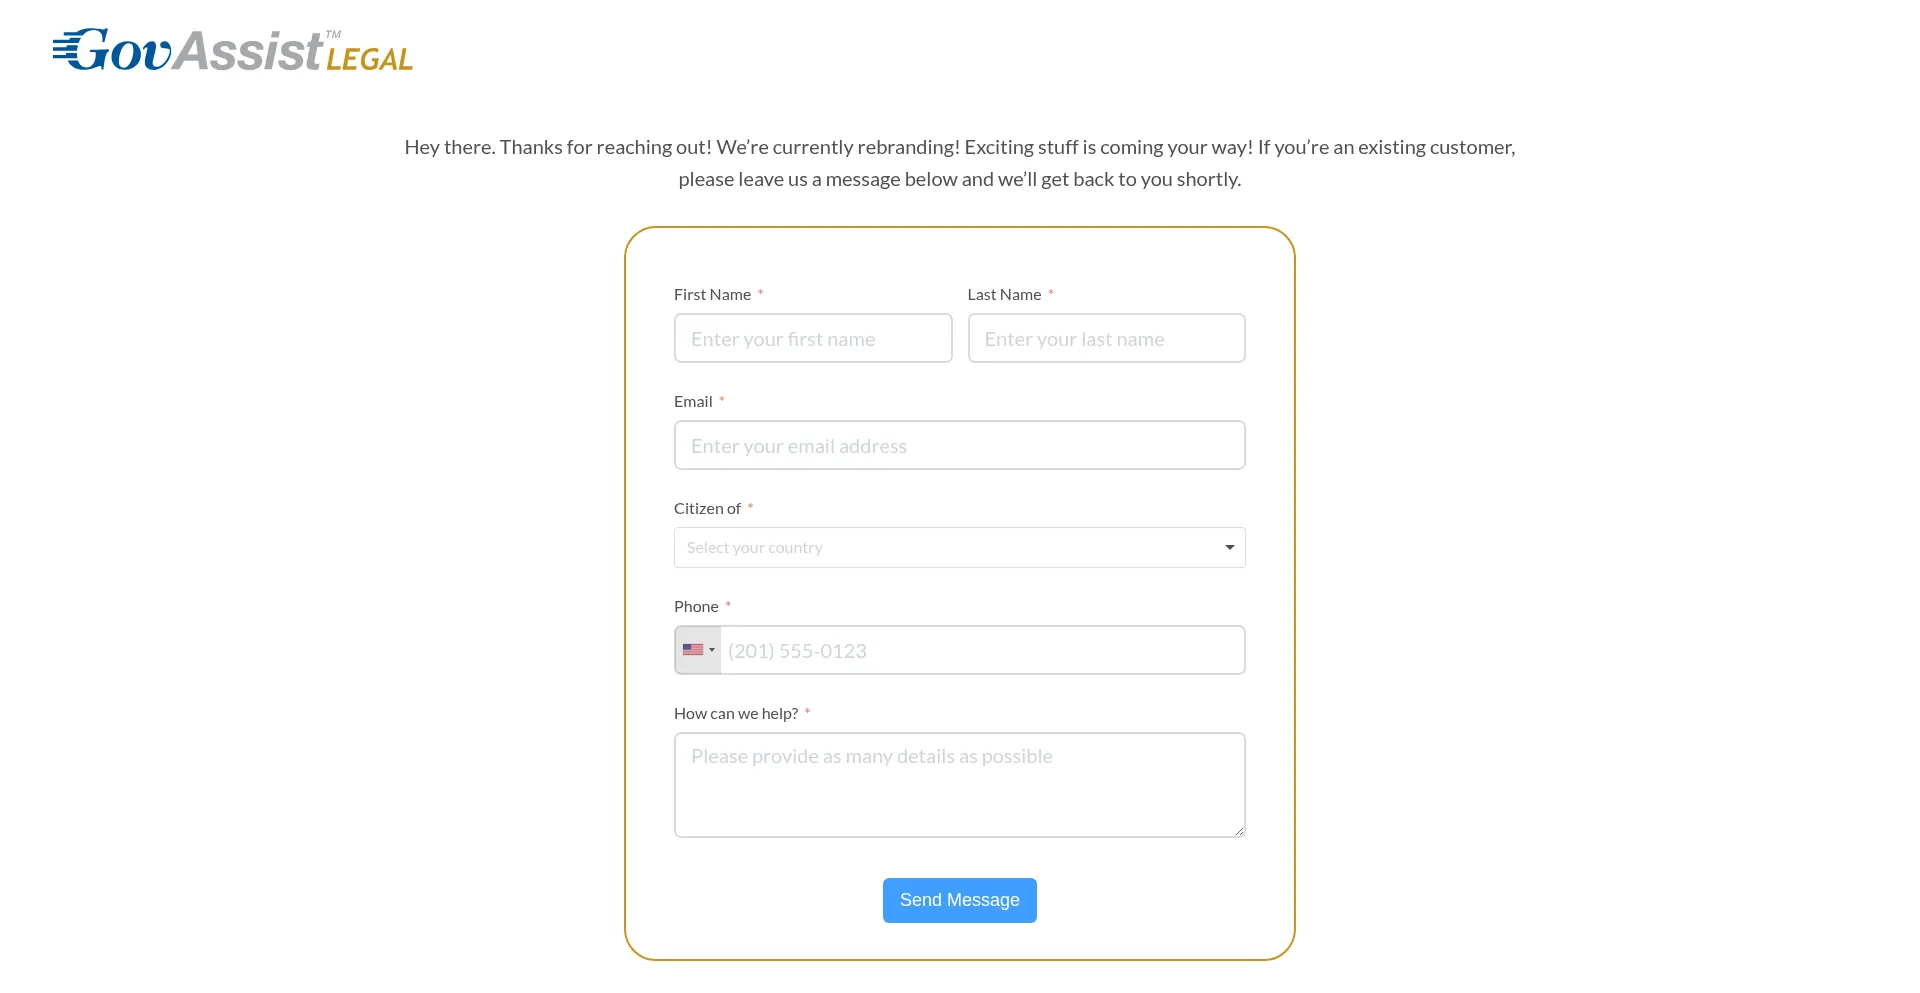
Task: Click the GovAssist Legal logo
Action: tap(233, 51)
